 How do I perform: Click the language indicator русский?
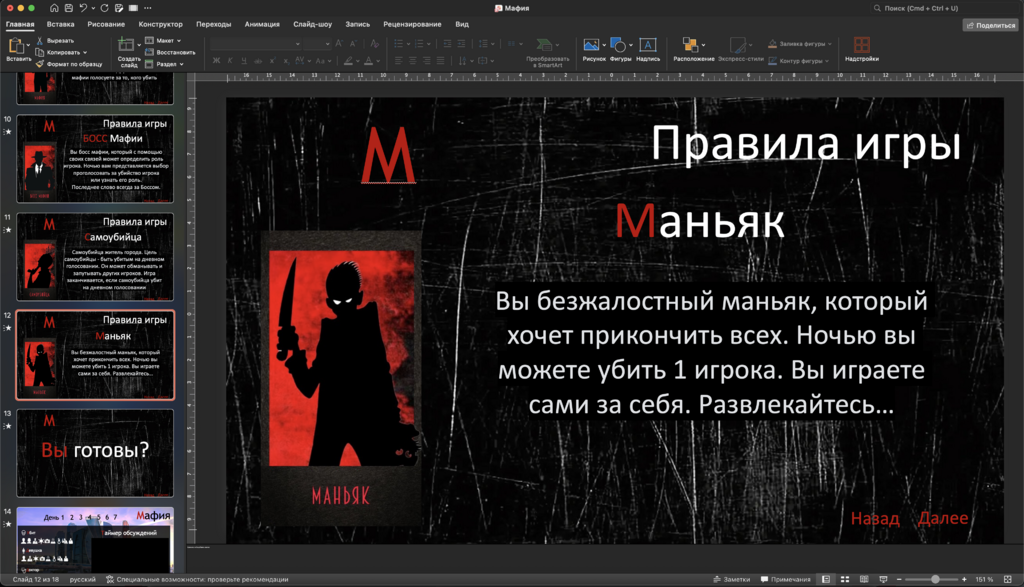point(82,579)
